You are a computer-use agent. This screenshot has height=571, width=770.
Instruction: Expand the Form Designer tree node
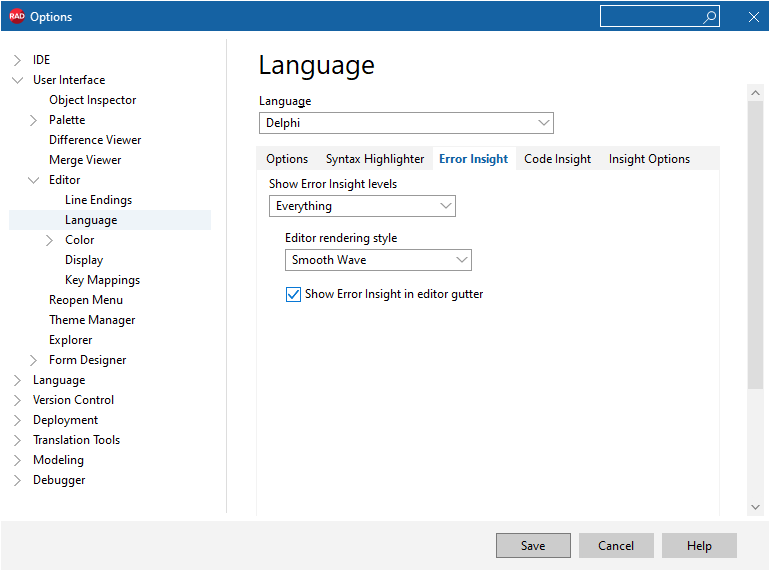pyautogui.click(x=33, y=360)
